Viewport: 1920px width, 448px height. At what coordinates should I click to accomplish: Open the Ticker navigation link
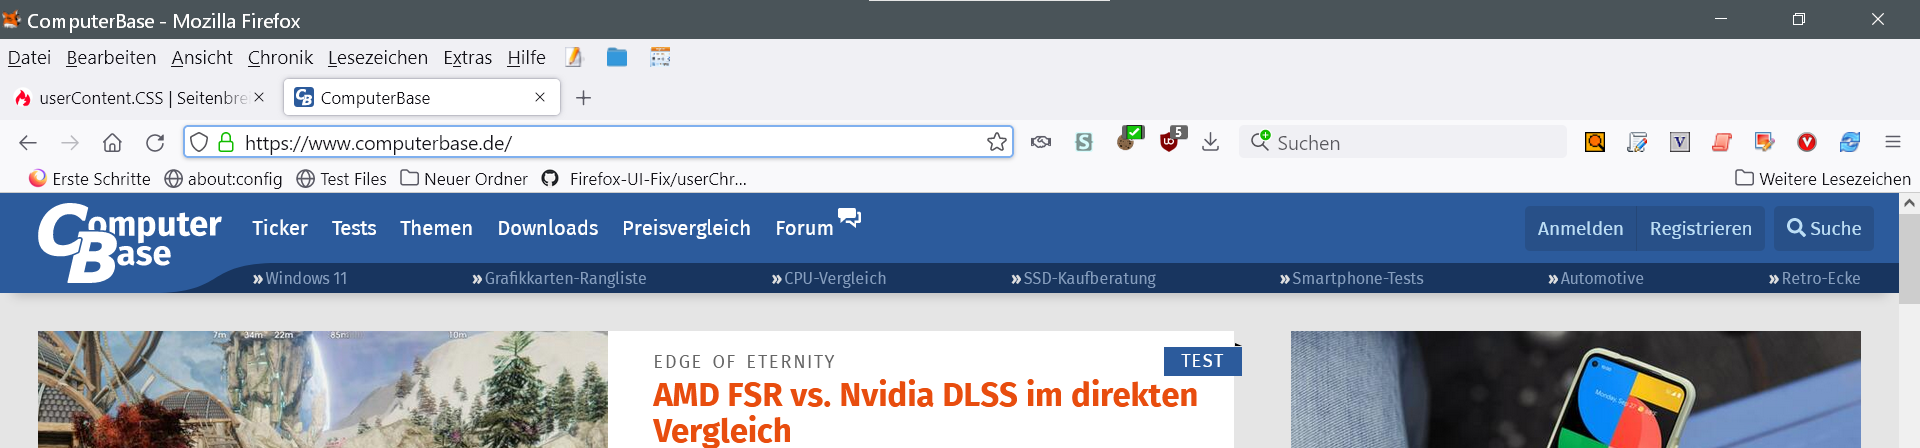pos(280,228)
